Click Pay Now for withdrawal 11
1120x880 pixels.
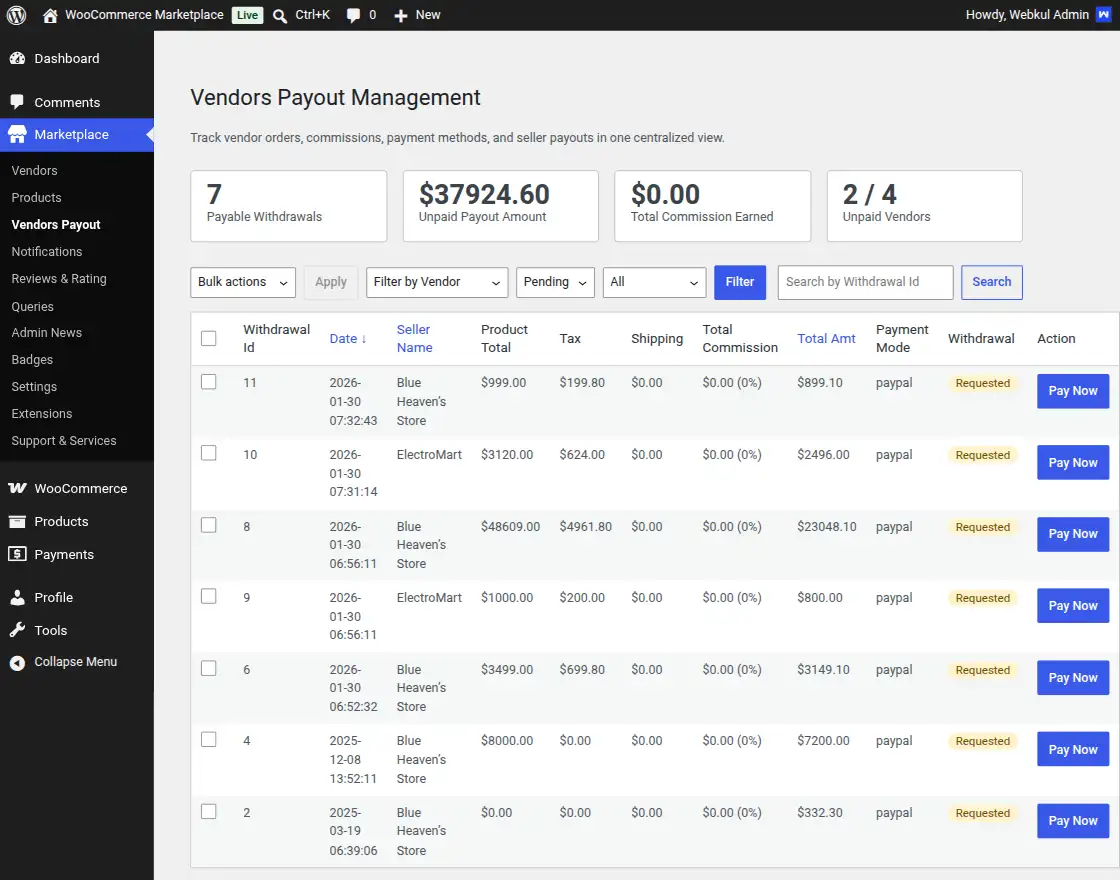point(1073,391)
